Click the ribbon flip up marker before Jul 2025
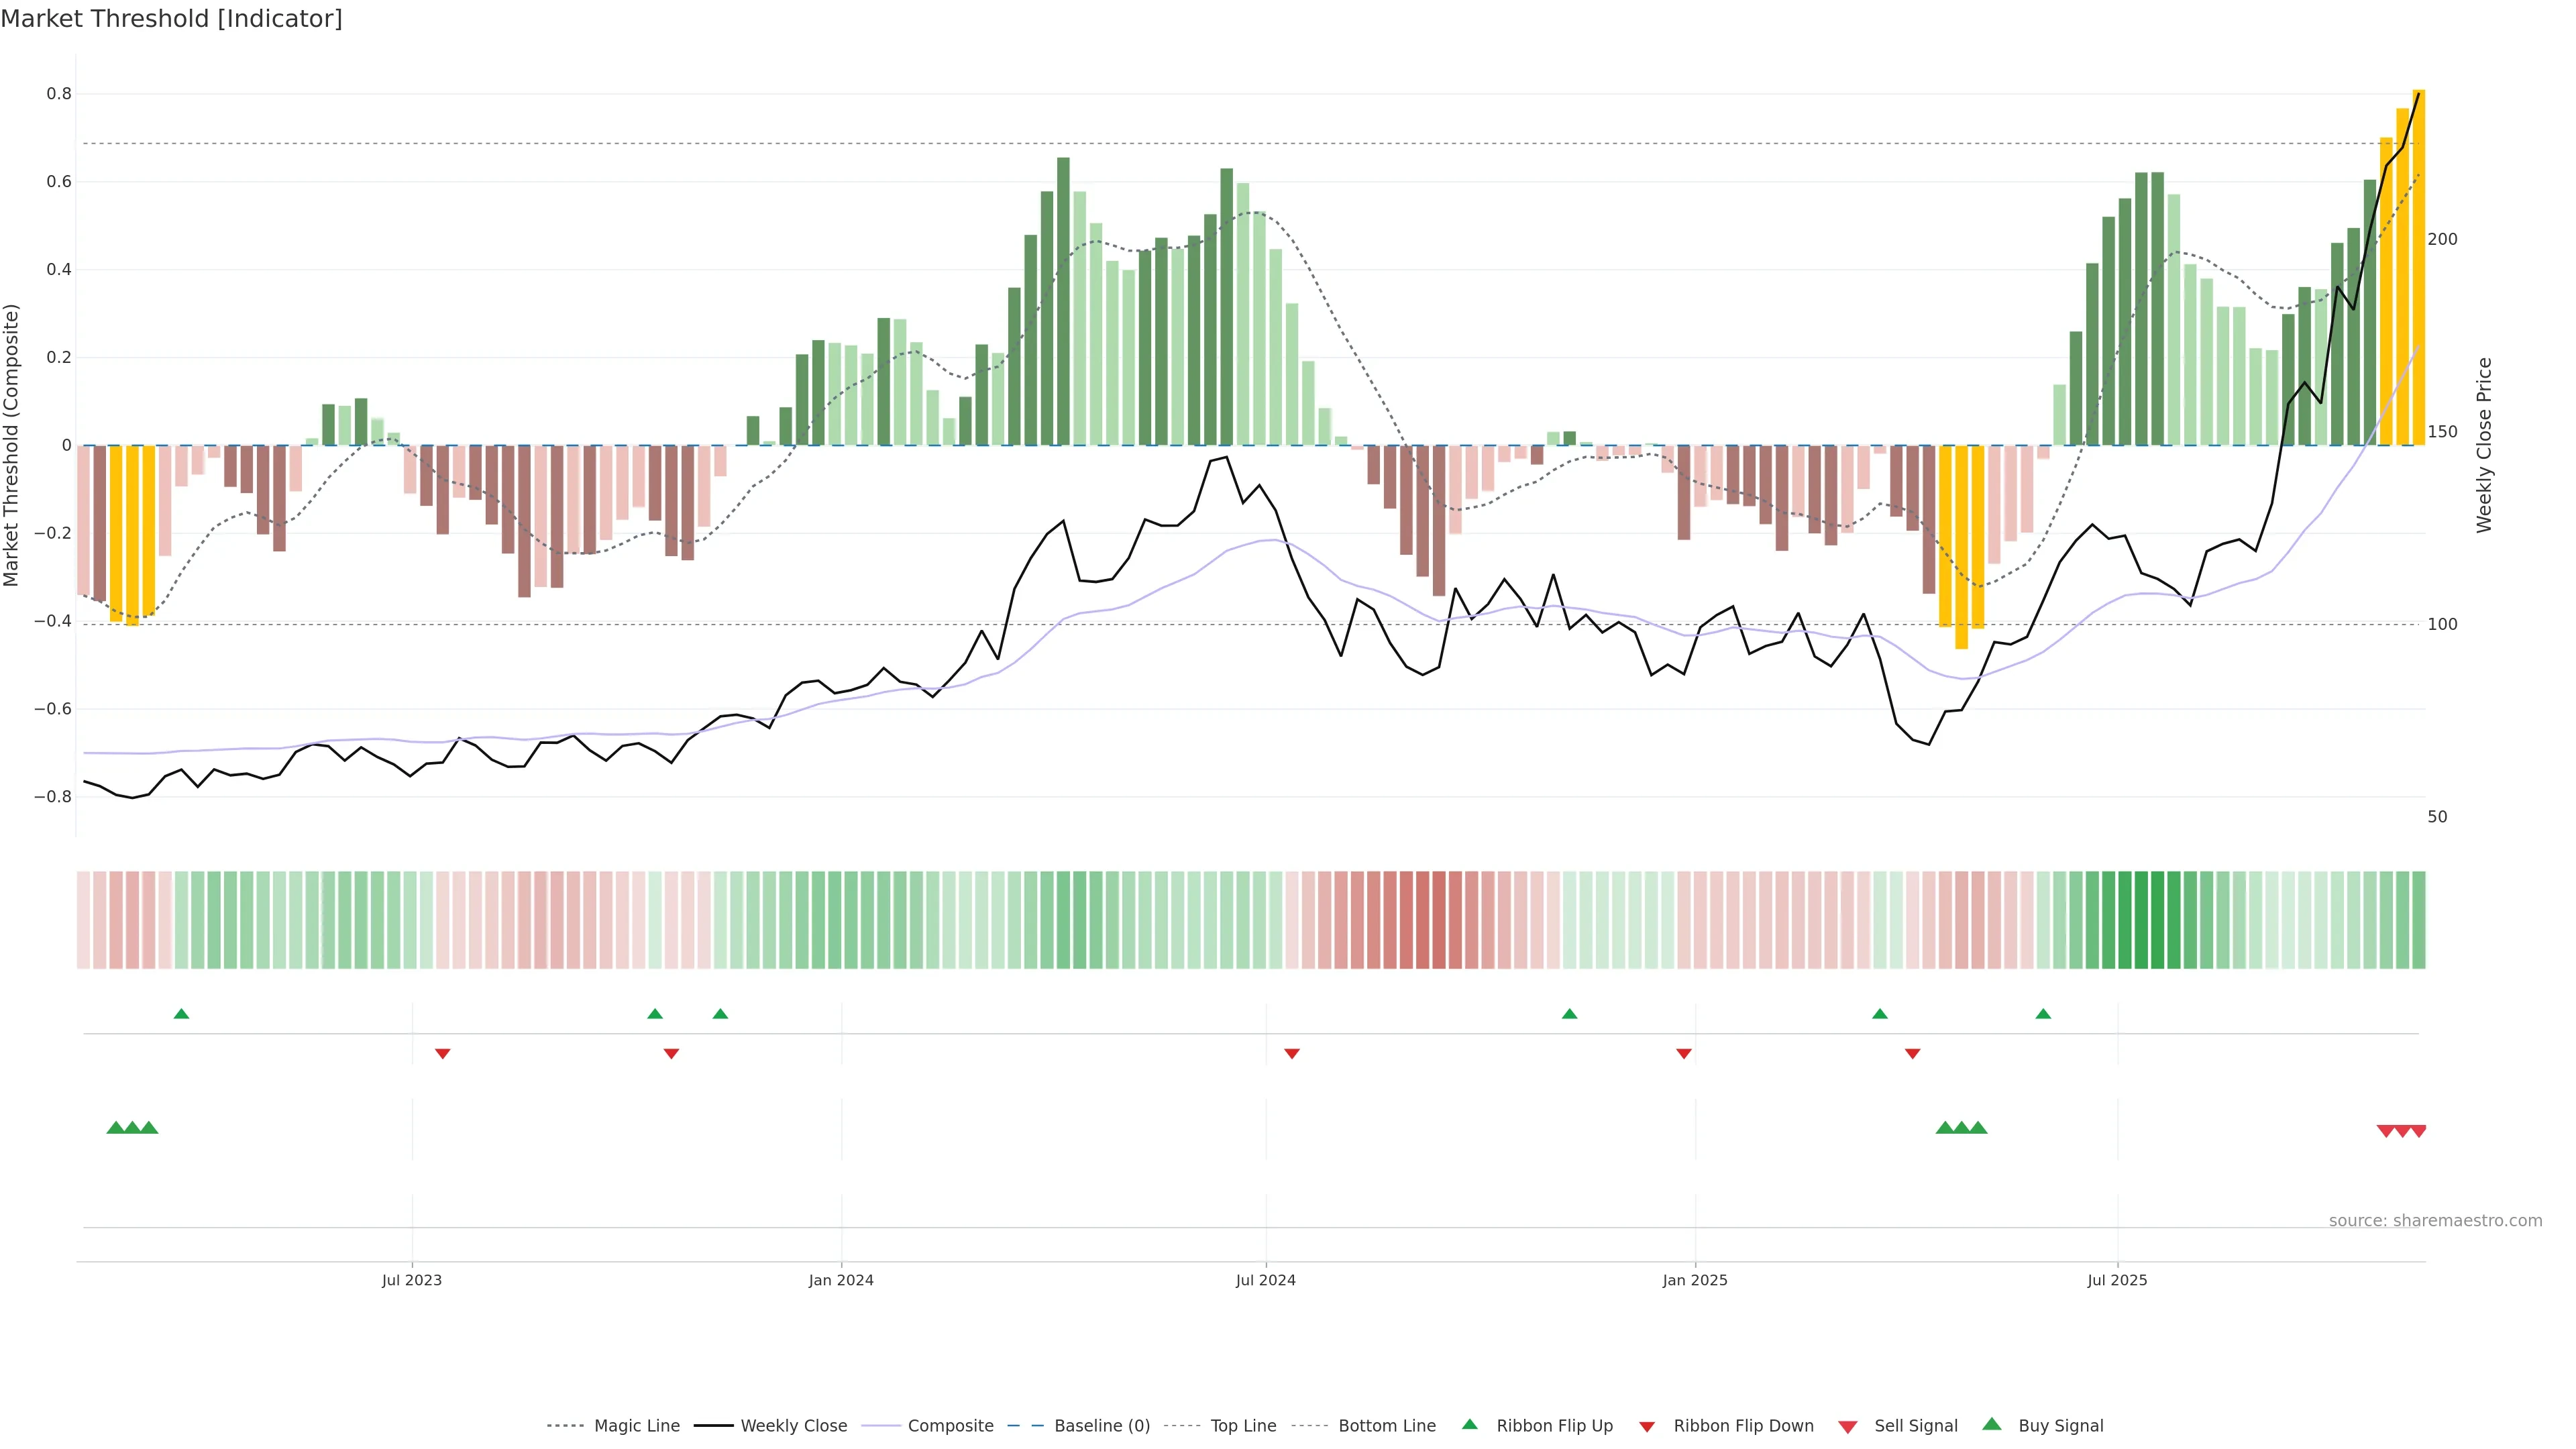 2043,1014
